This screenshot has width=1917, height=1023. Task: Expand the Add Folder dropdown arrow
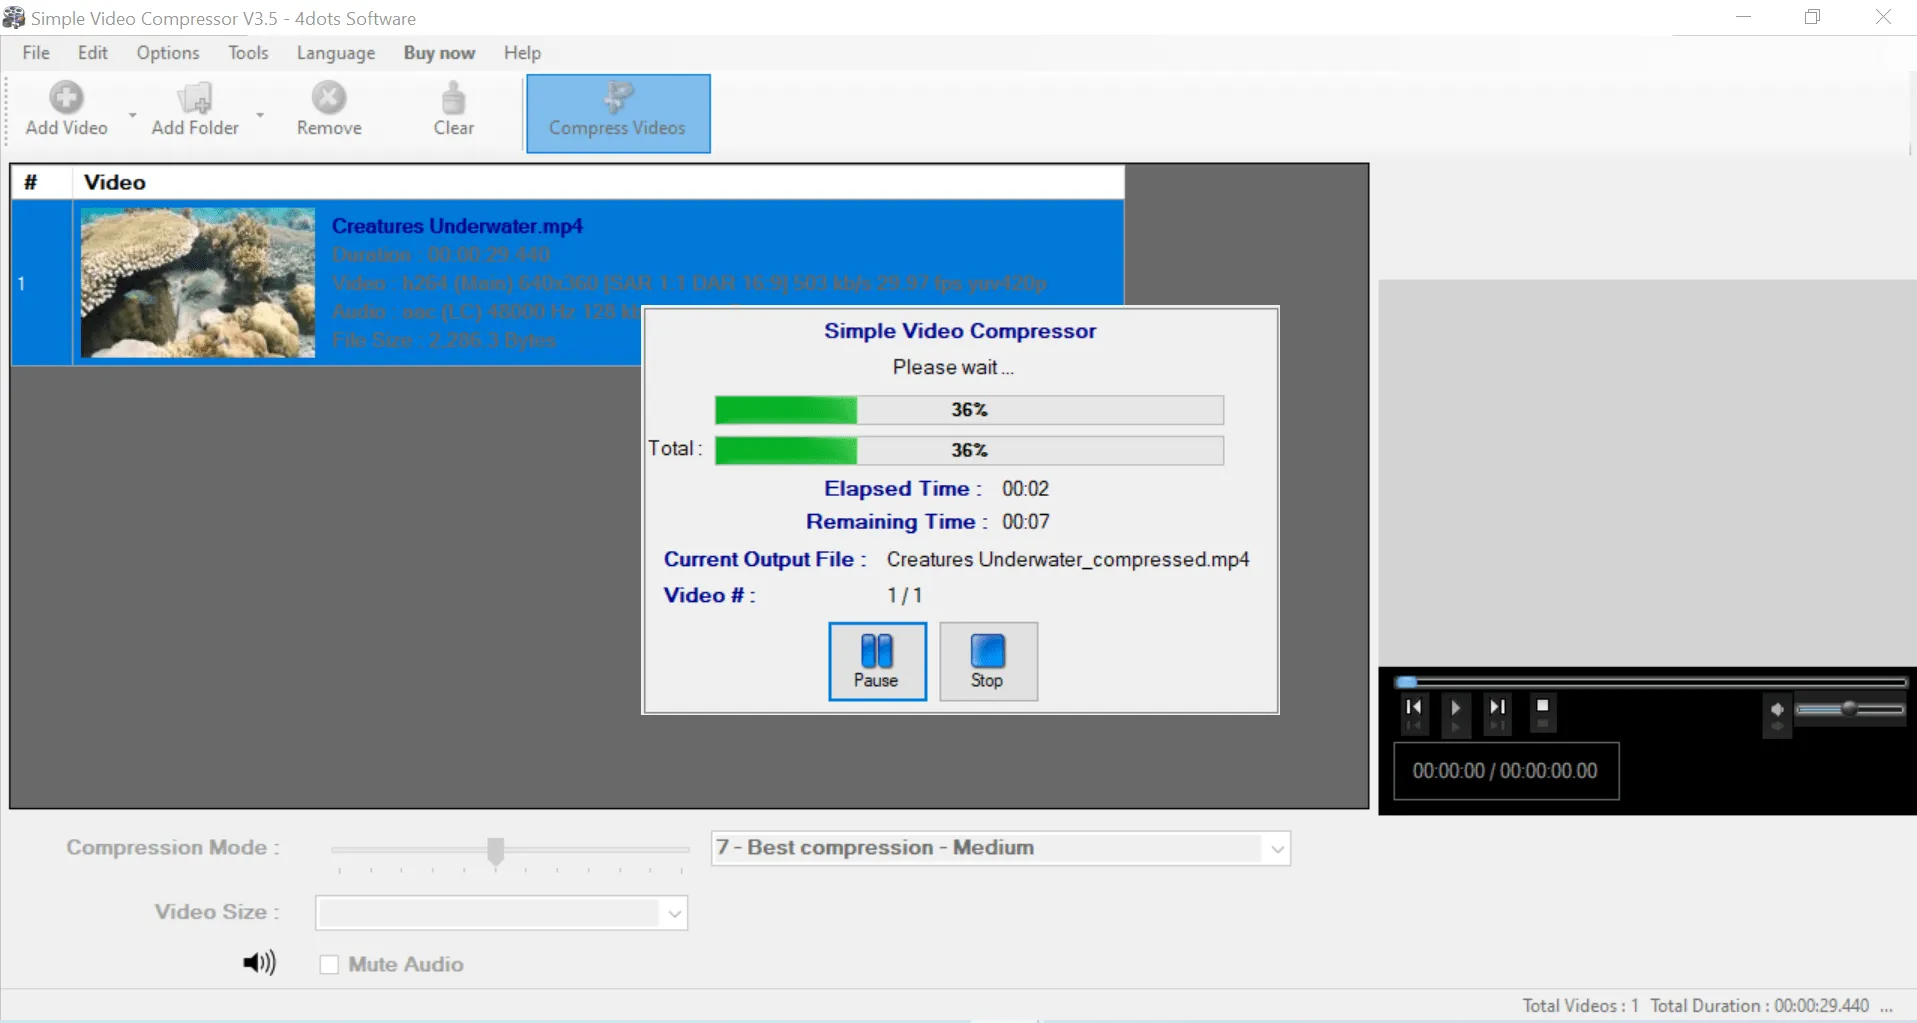coord(260,114)
